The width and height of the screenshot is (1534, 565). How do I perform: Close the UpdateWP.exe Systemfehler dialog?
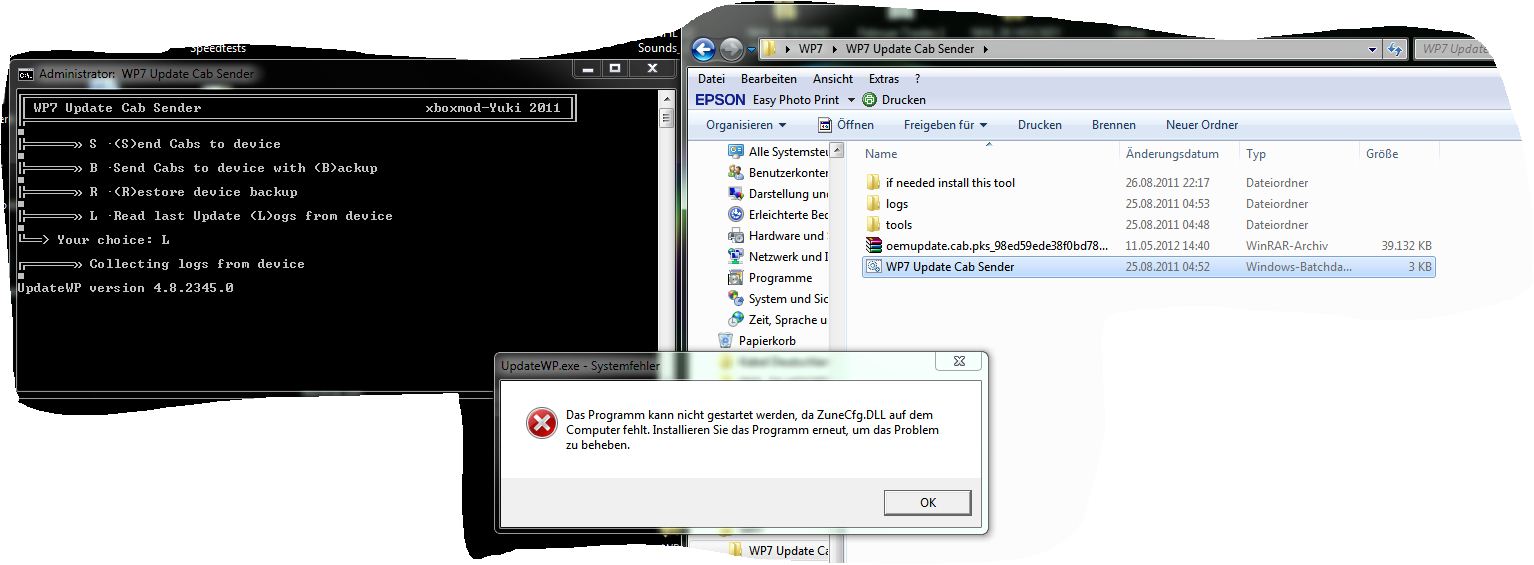959,362
